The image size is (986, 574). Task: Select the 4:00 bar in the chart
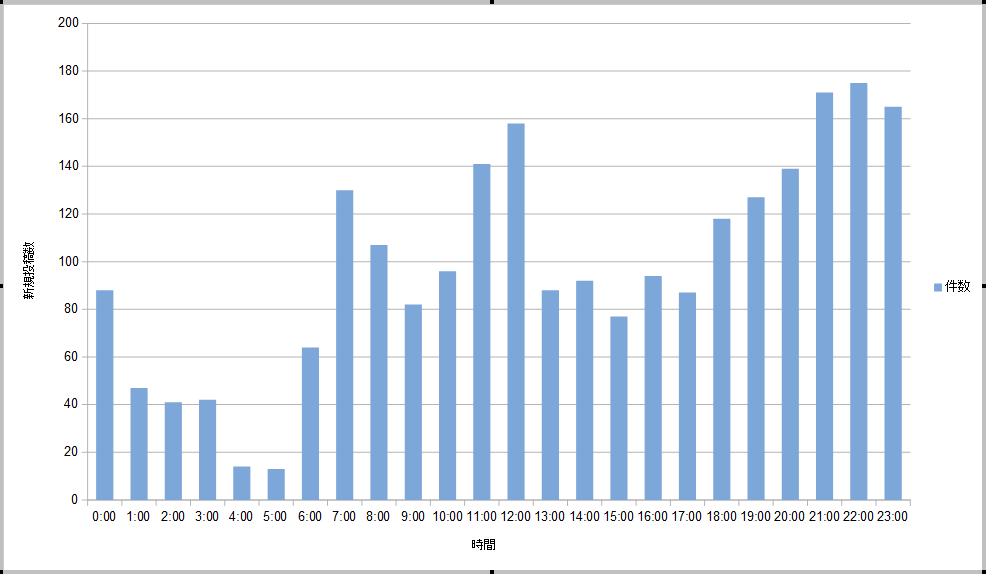coord(241,483)
